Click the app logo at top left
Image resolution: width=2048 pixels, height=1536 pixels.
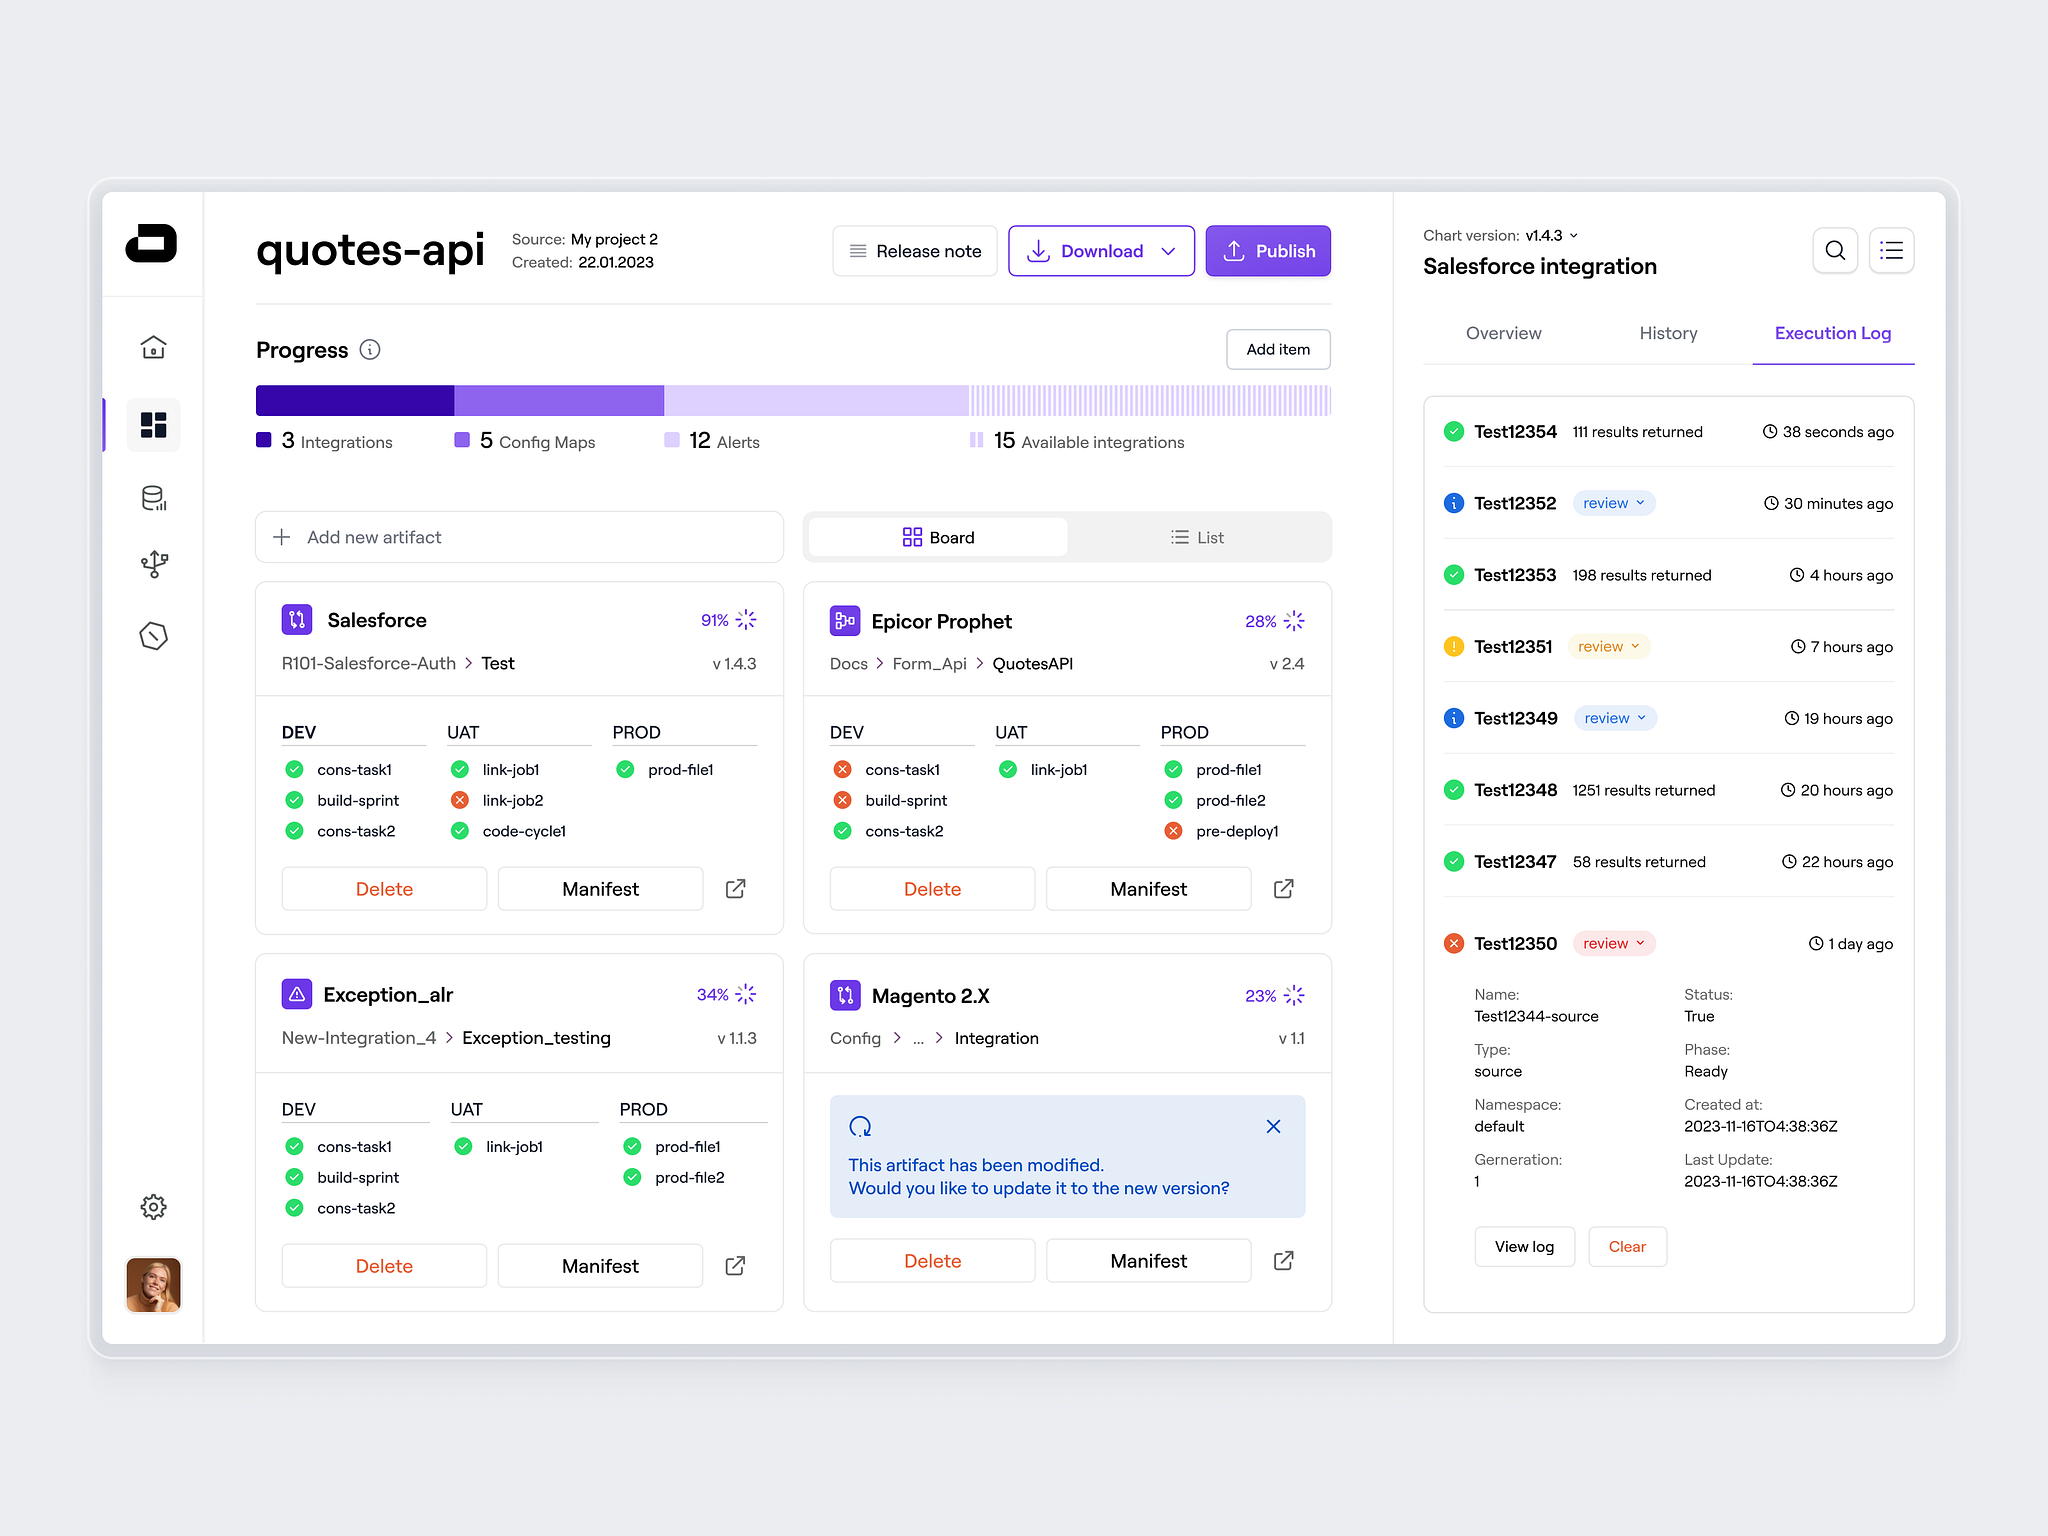(x=151, y=243)
